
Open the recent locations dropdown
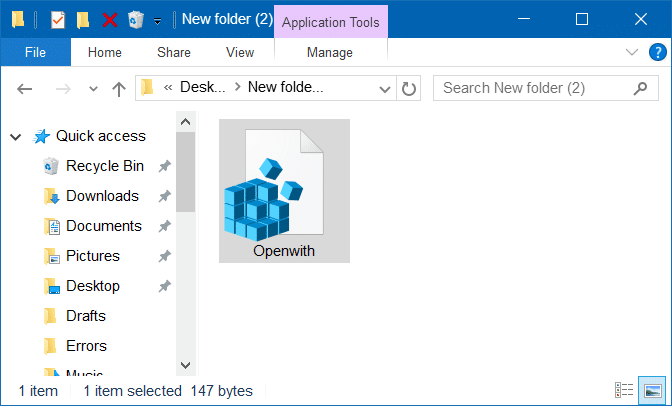tap(93, 89)
